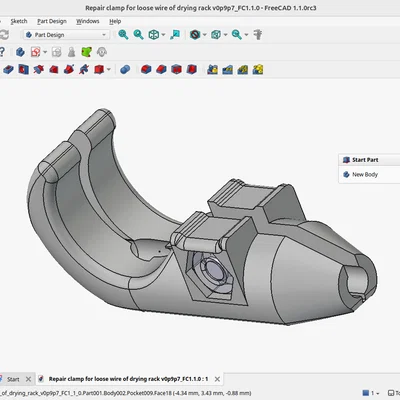This screenshot has width=400, height=400.
Task: Click the Fit Selection zoom icon
Action: (138, 35)
